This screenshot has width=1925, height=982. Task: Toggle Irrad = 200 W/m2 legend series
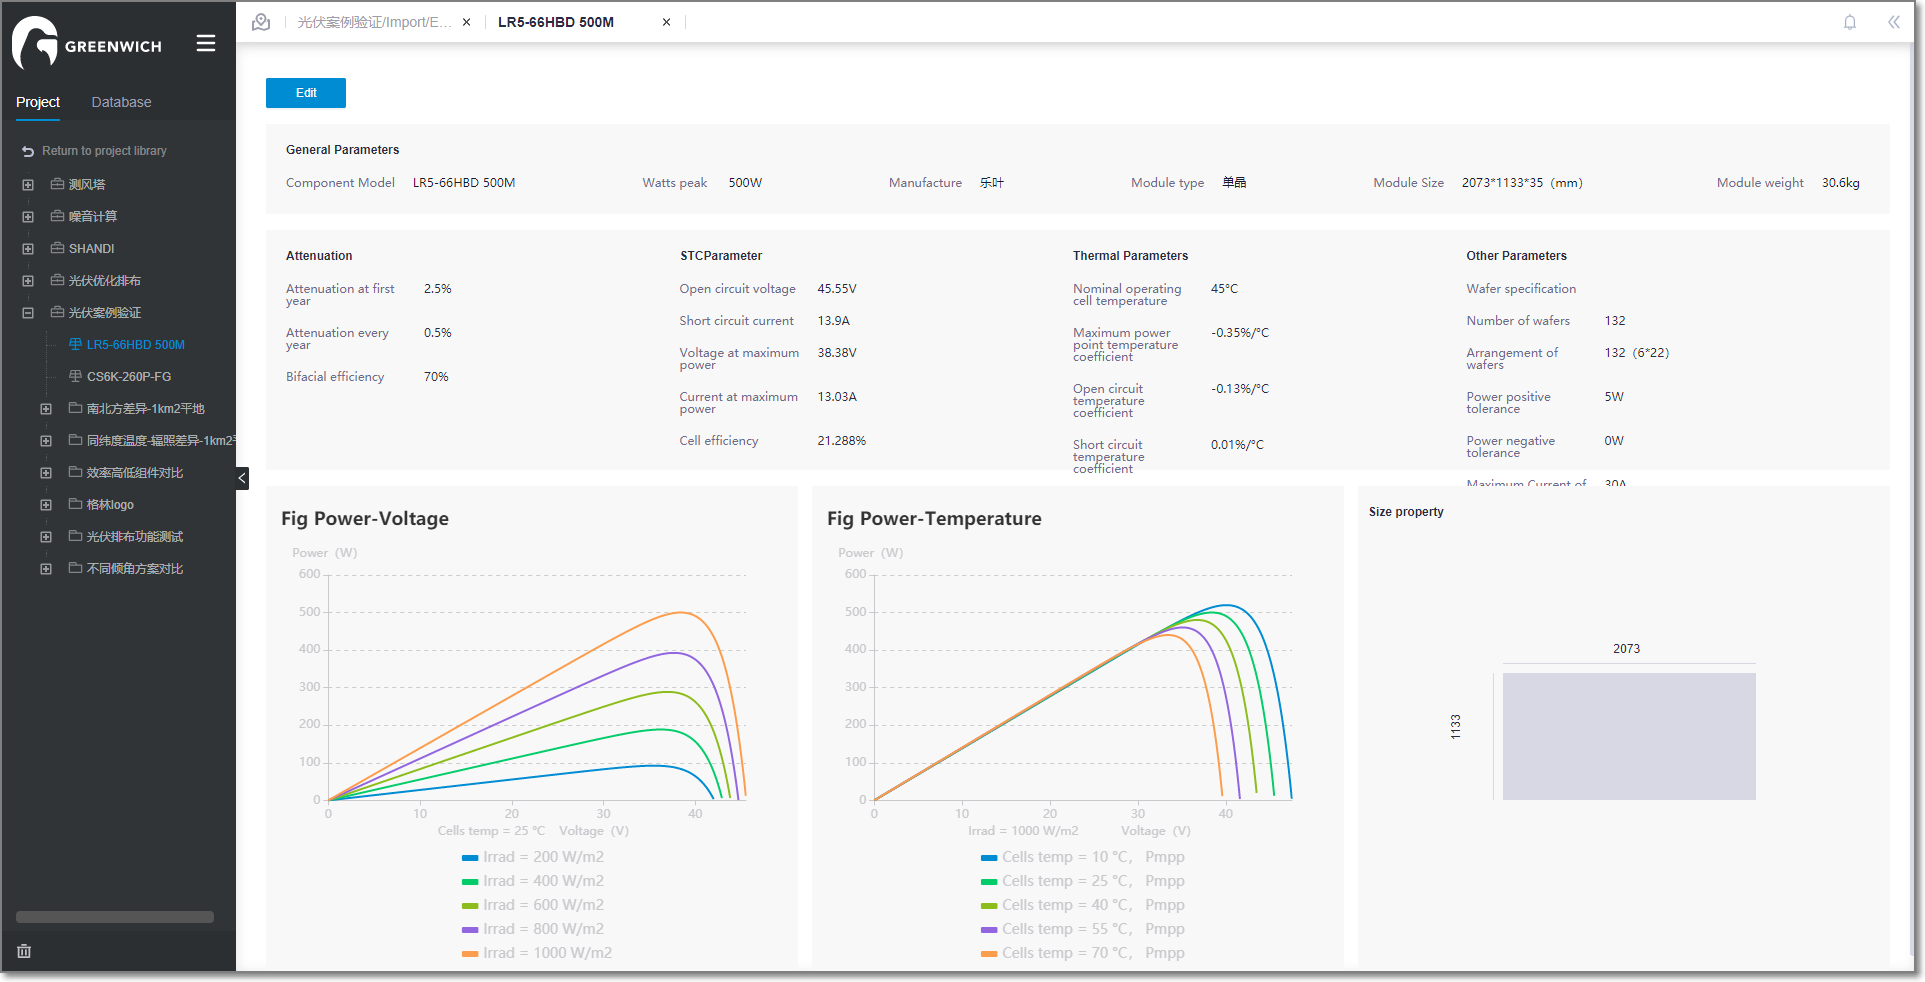click(533, 857)
